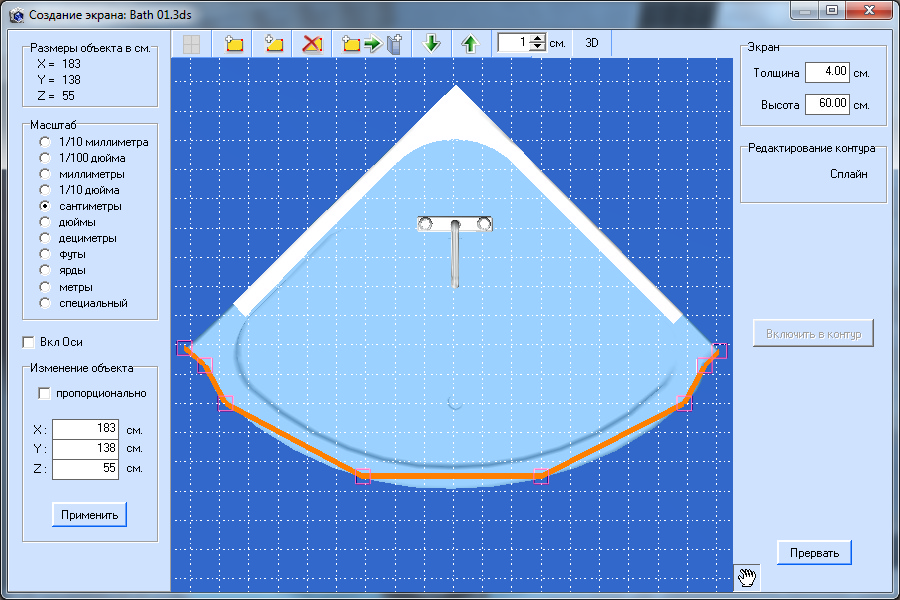Click the Высота height input field
The height and width of the screenshot is (600, 900).
click(827, 103)
